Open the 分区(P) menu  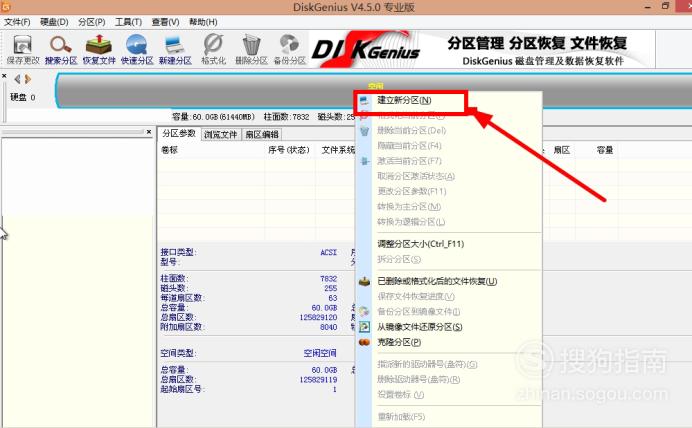point(91,22)
